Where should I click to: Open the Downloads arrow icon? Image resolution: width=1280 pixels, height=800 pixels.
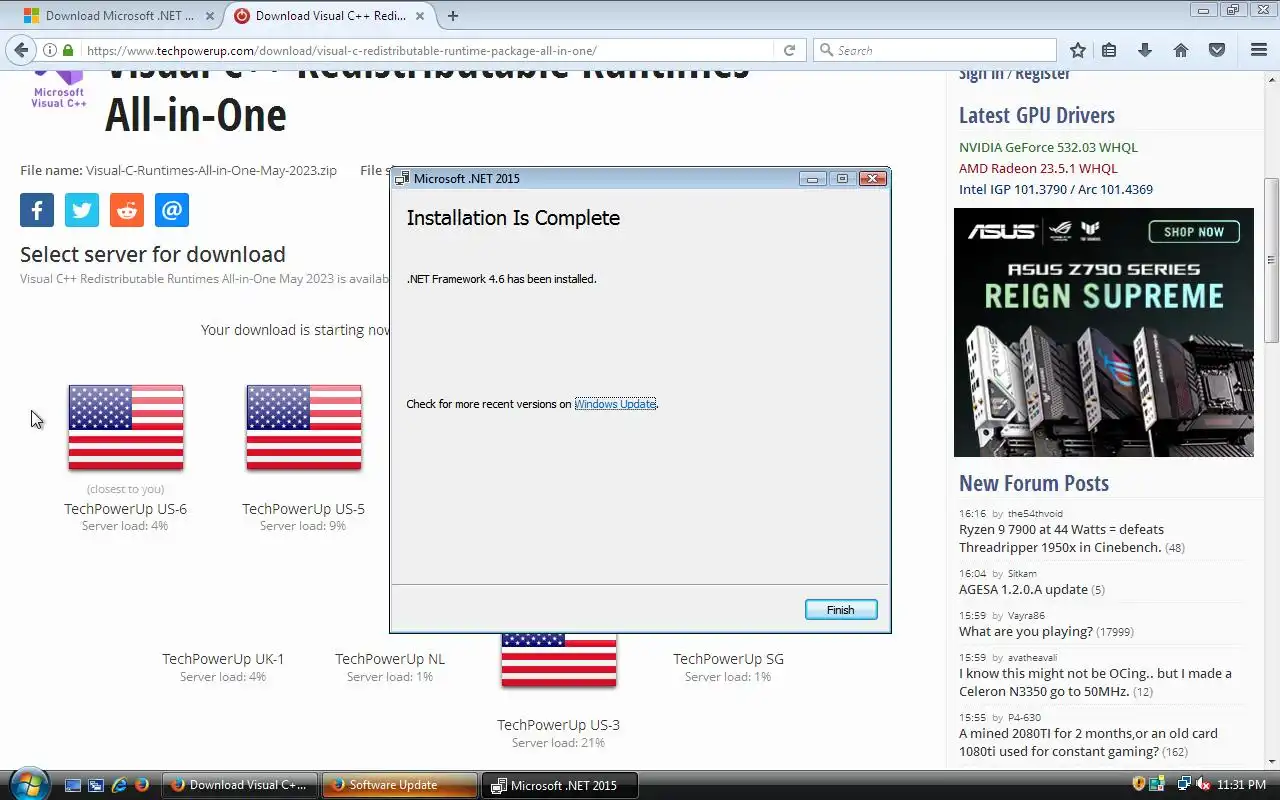click(1145, 50)
